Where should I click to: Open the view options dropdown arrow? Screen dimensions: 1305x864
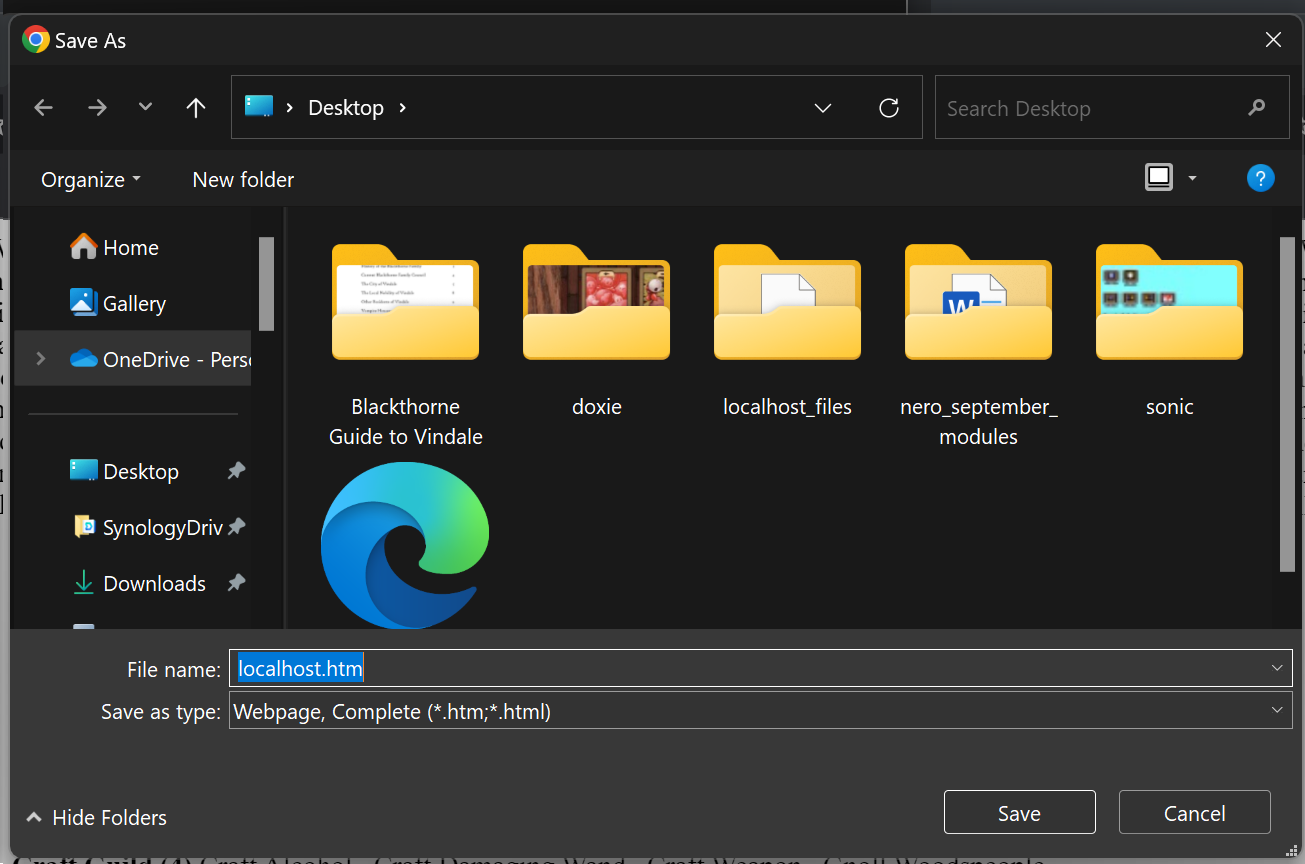point(1192,179)
